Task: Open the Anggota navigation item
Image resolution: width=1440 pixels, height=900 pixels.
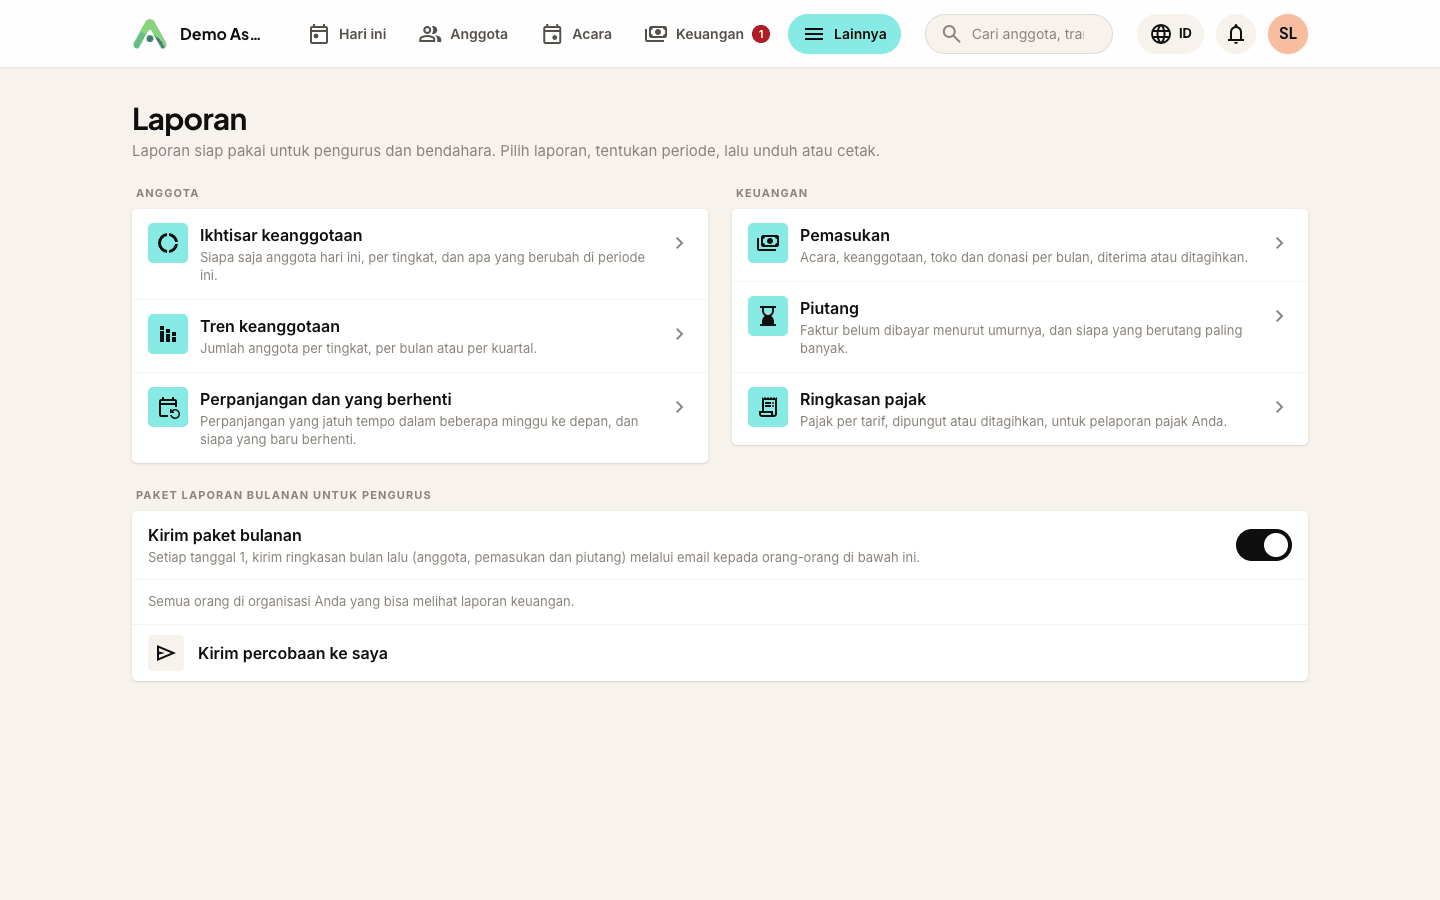Action: click(x=463, y=34)
